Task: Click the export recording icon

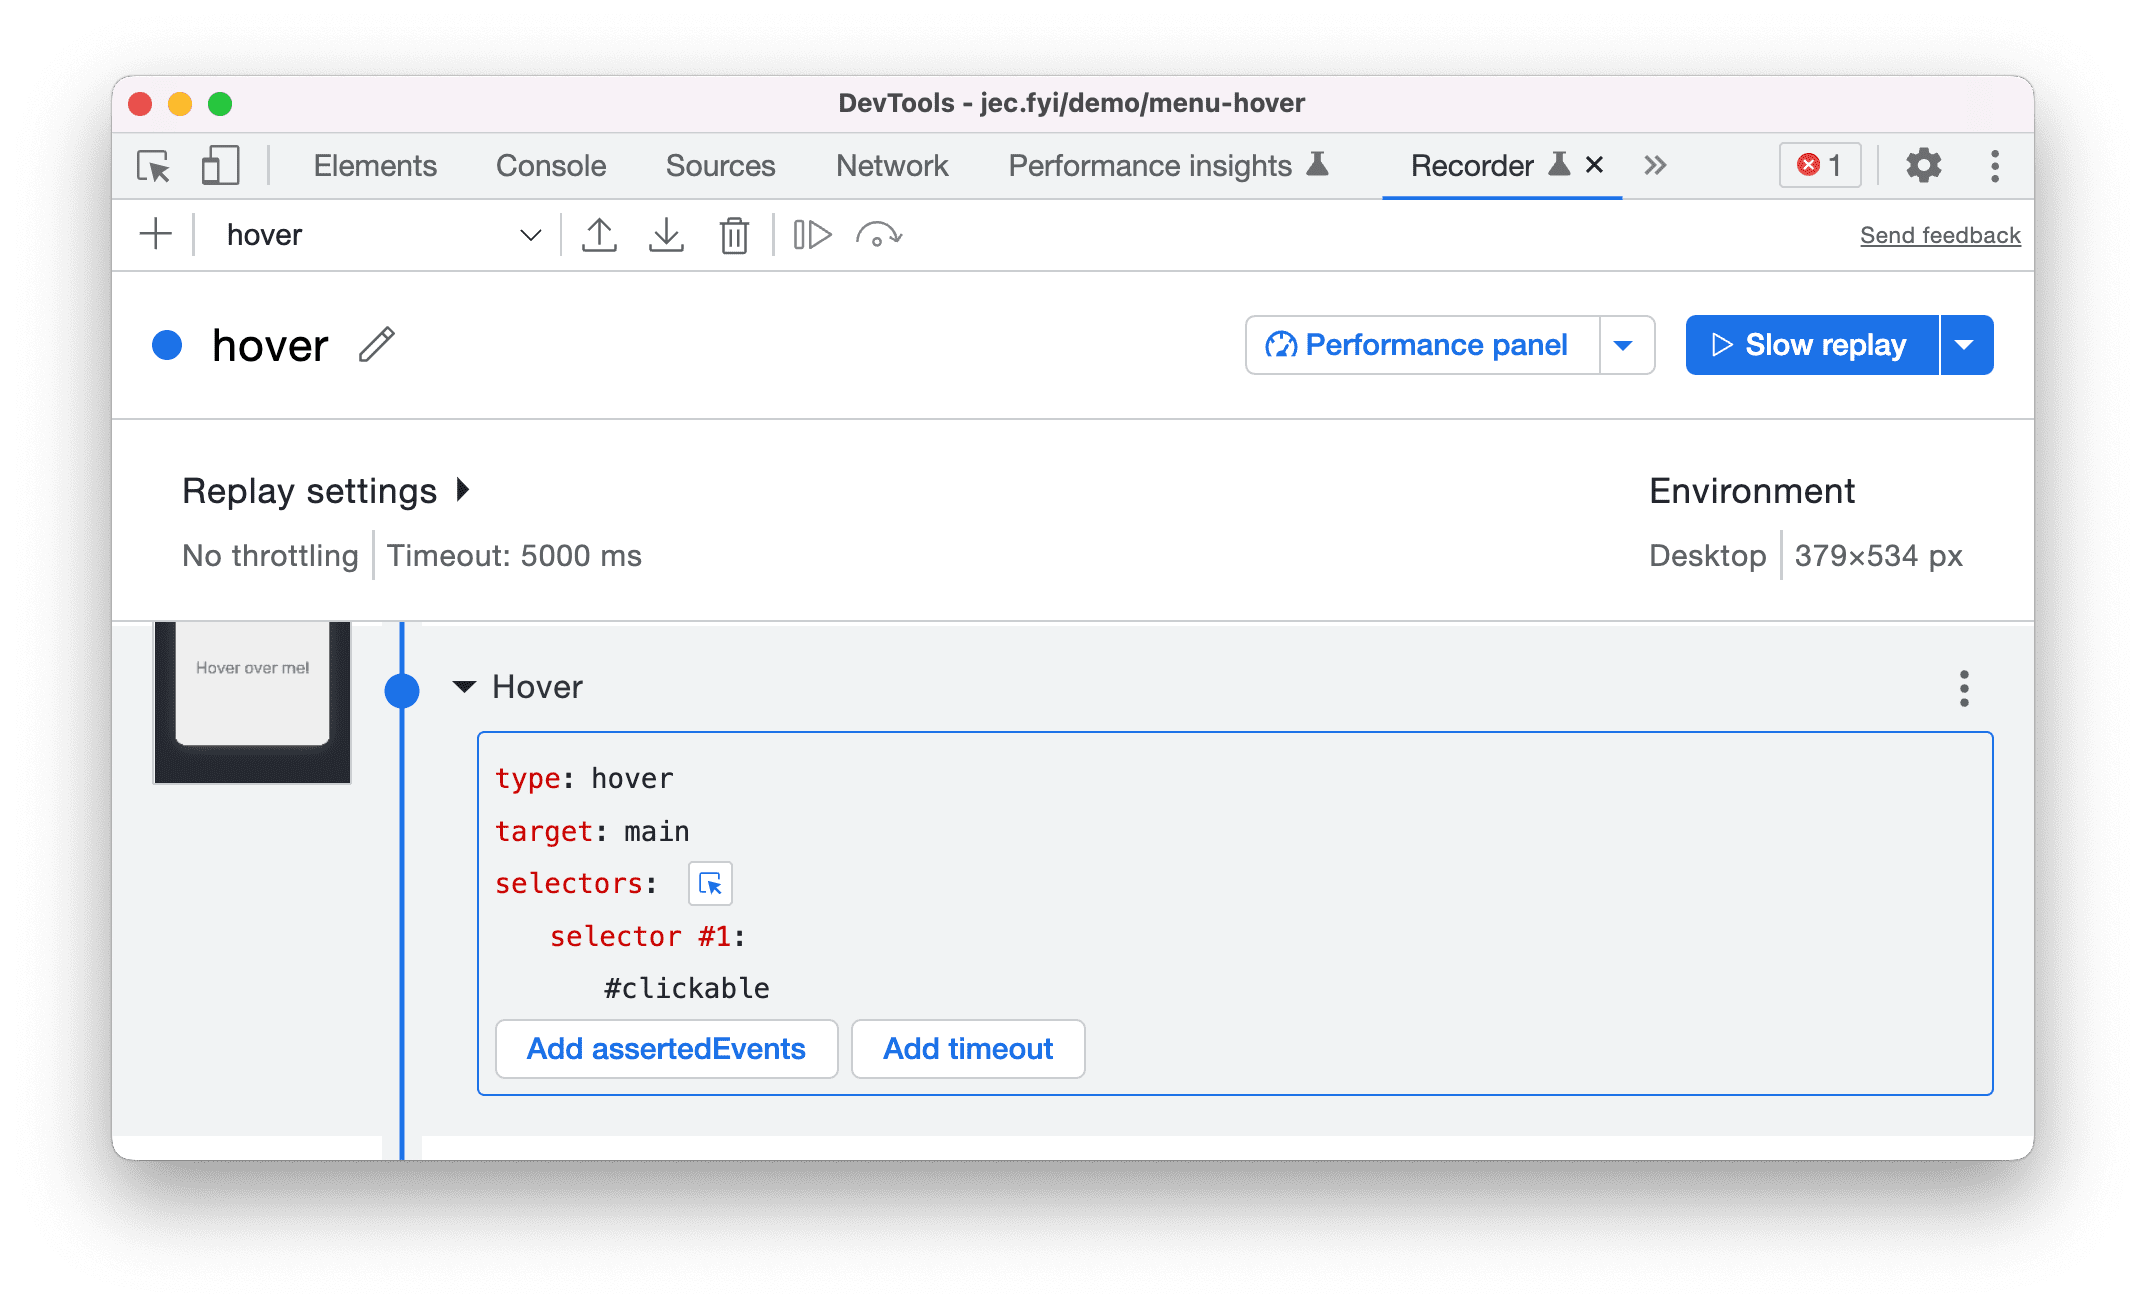Action: coord(598,233)
